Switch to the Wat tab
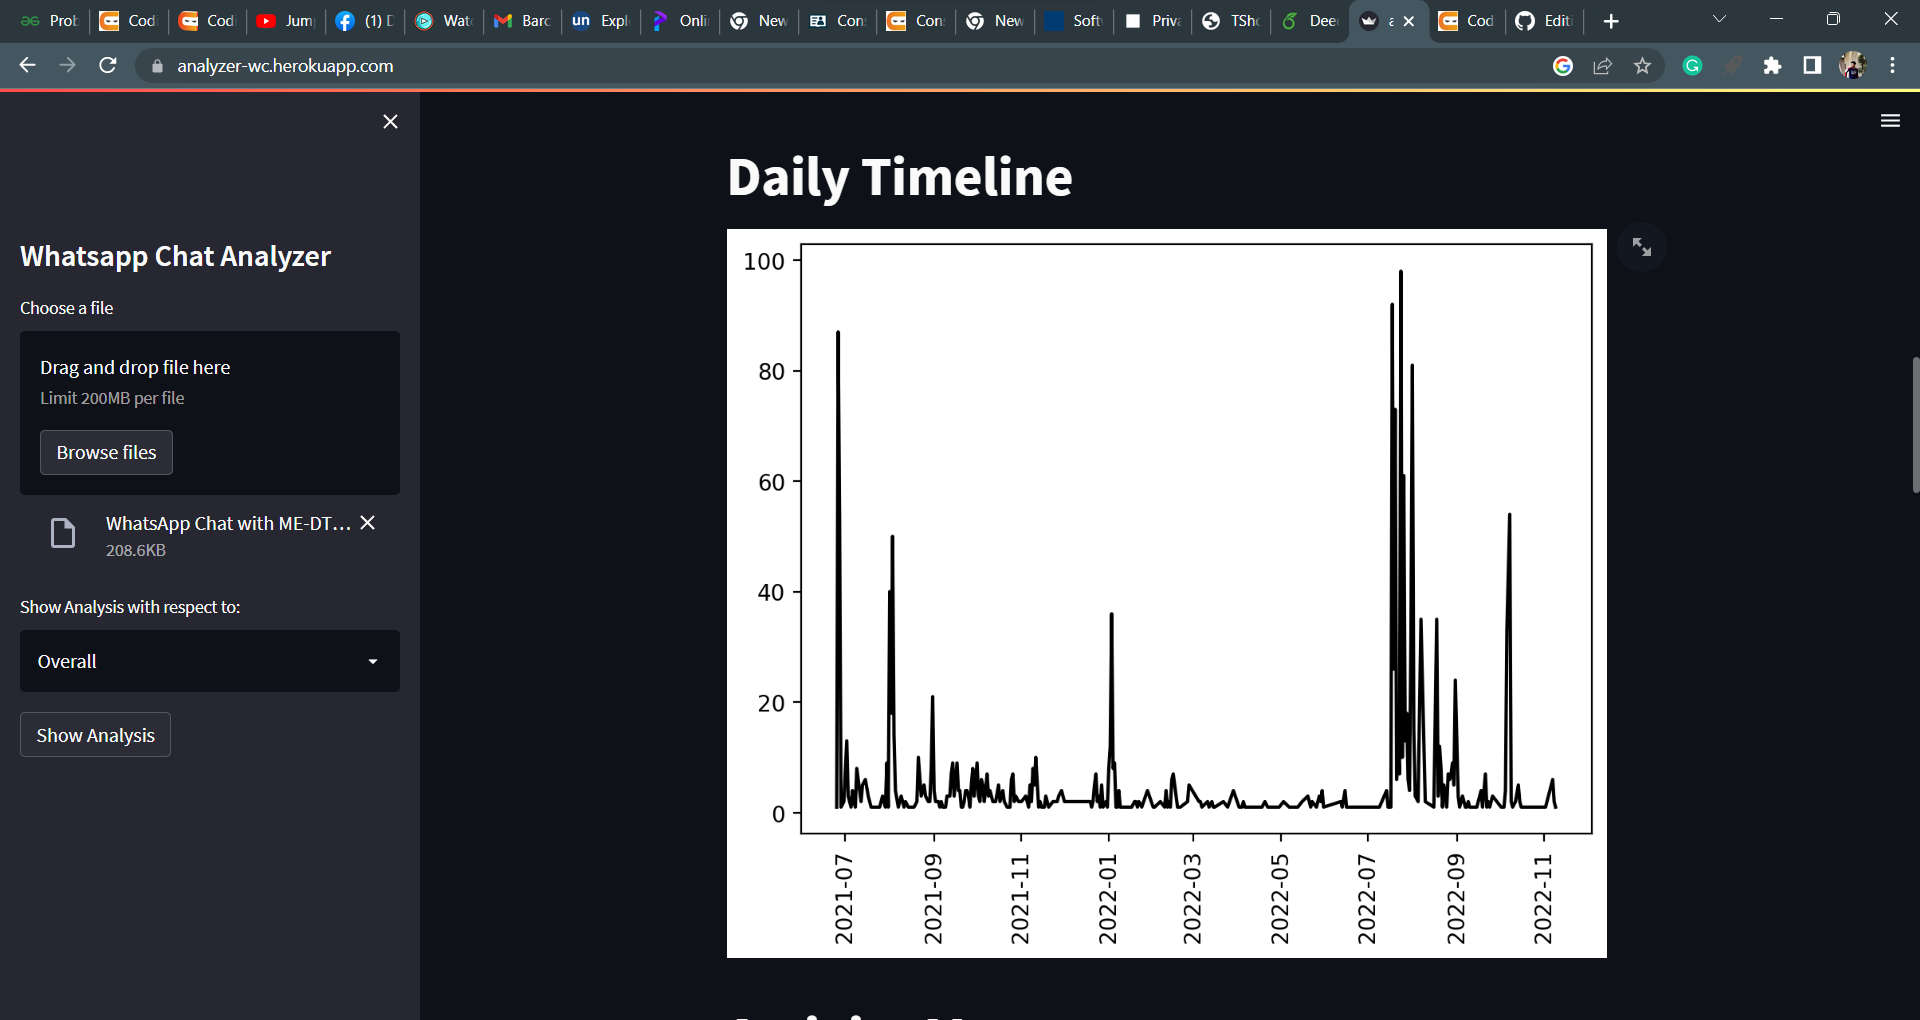 click(x=444, y=21)
